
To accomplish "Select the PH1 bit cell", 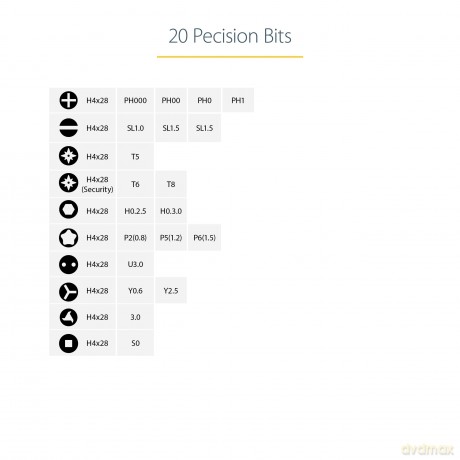I will [238, 100].
